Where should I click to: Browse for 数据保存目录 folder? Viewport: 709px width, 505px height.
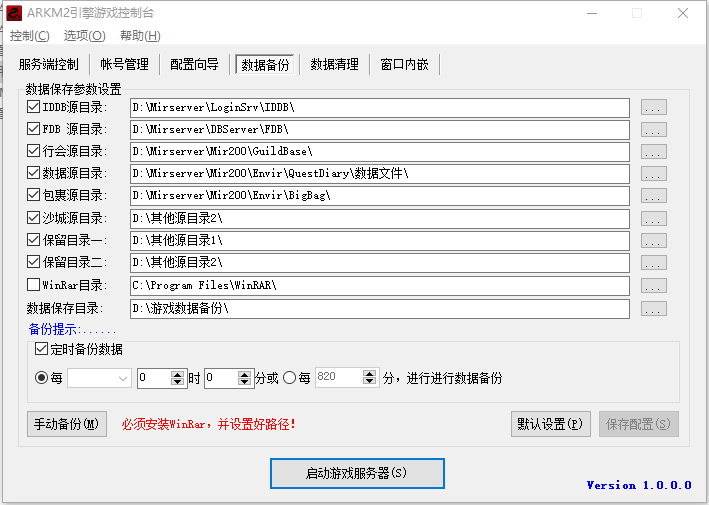pyautogui.click(x=653, y=309)
